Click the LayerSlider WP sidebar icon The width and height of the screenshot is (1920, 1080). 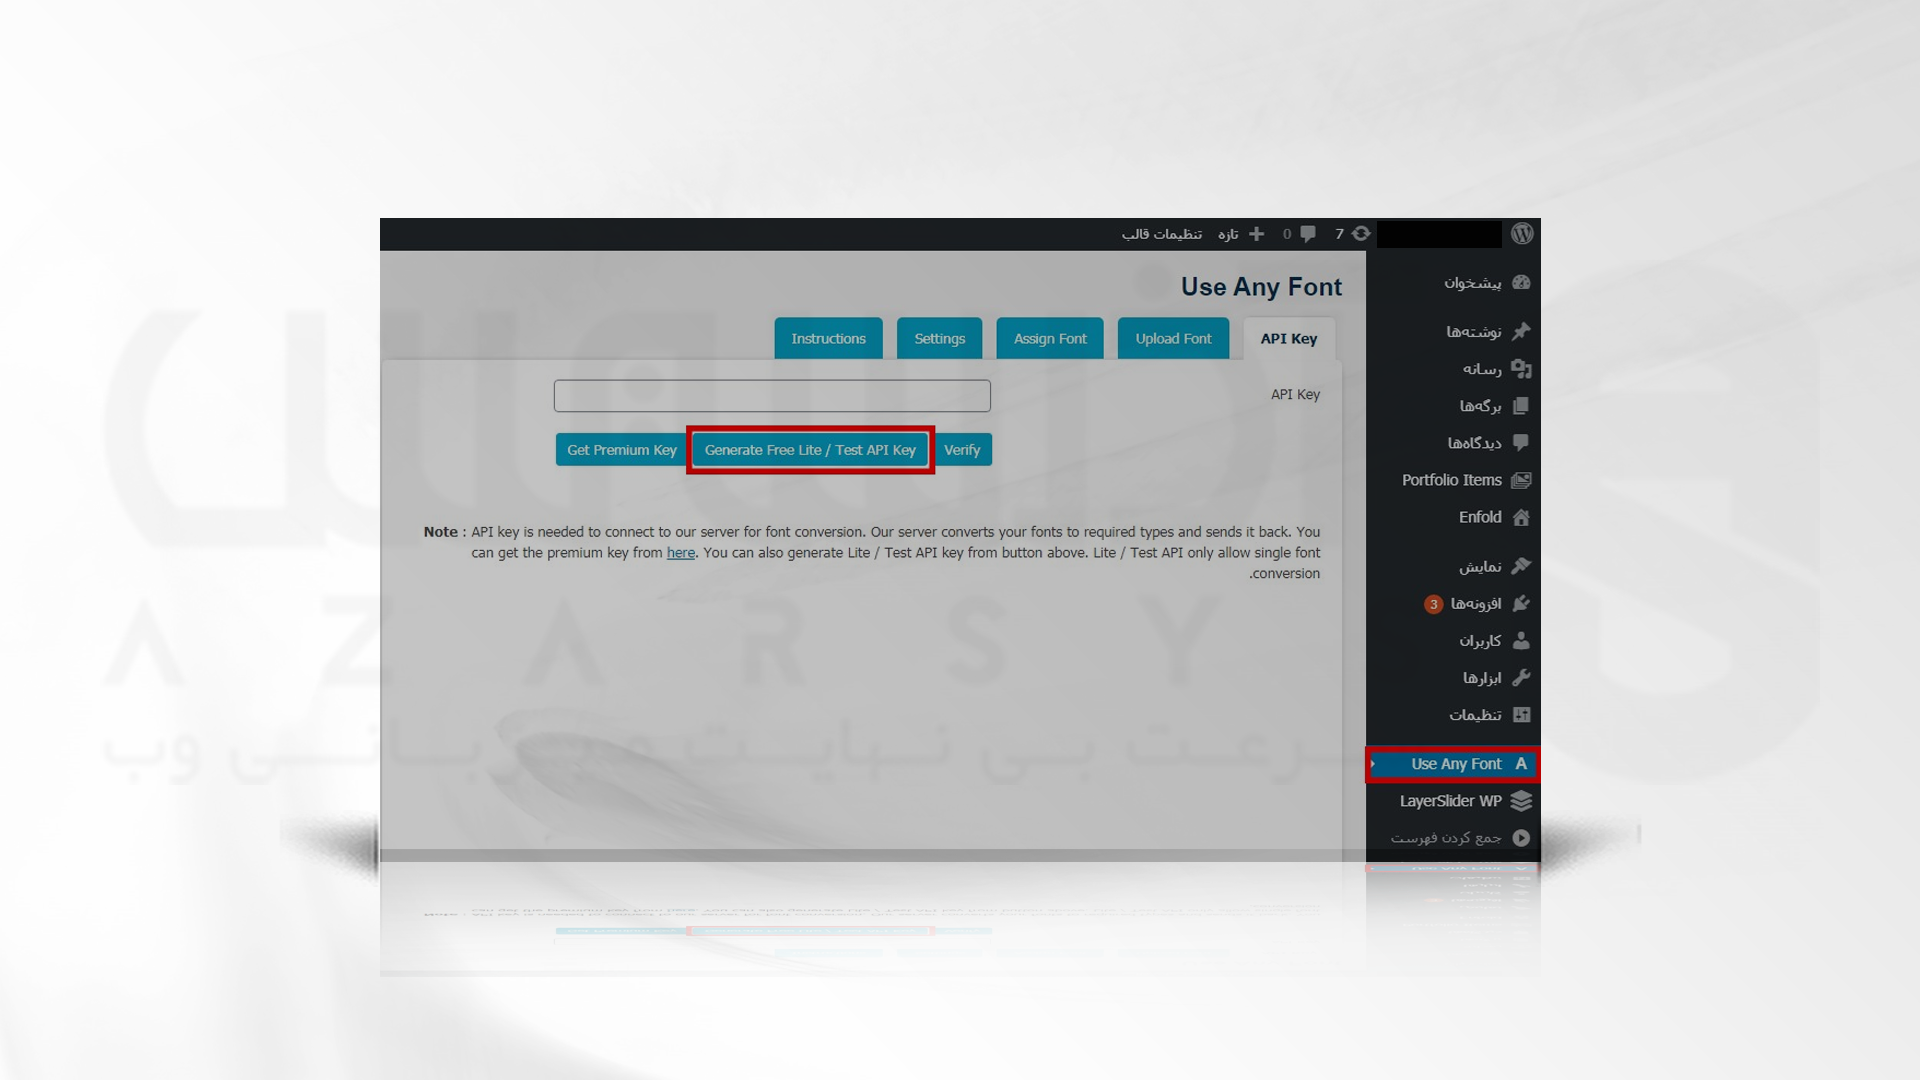click(1522, 800)
